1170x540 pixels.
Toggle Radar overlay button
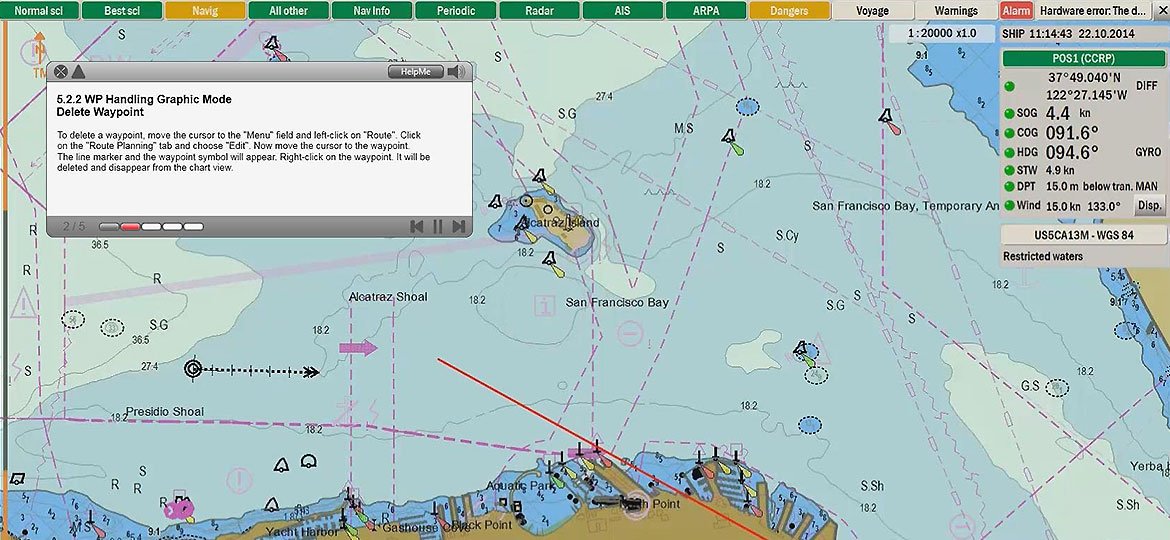(539, 11)
